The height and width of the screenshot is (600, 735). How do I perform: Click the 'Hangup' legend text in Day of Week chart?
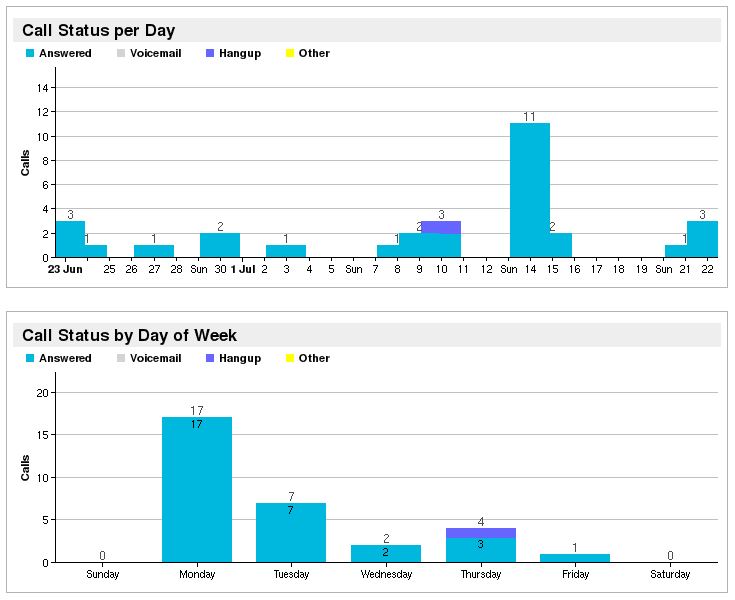240,359
